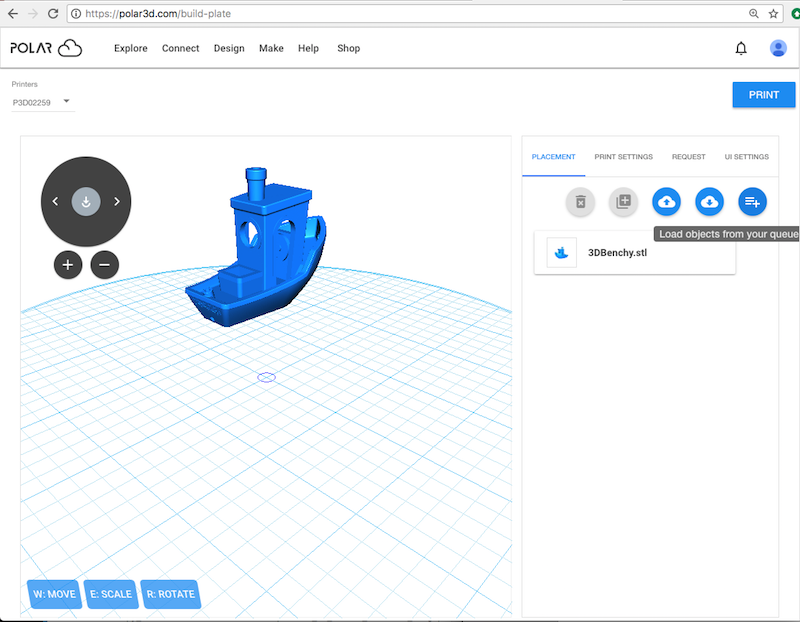
Task: Activate the R: ROTATE tool
Action: coord(170,594)
